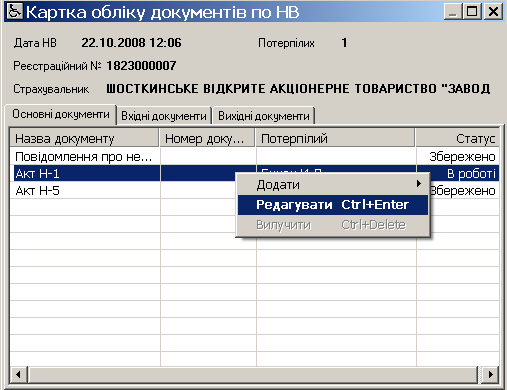Minimize the Картка обліку документів window
This screenshot has width=507, height=390.
coord(453,12)
